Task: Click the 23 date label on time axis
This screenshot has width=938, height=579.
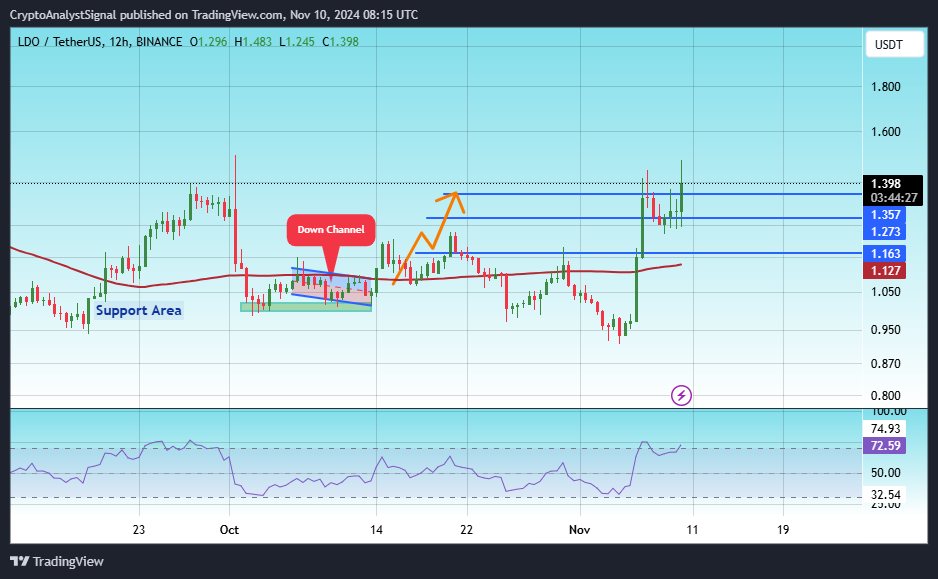Action: click(139, 529)
